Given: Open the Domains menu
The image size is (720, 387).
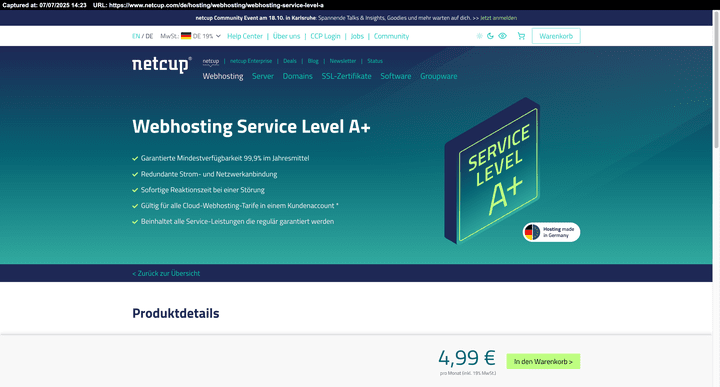Looking at the screenshot, I should [x=298, y=76].
